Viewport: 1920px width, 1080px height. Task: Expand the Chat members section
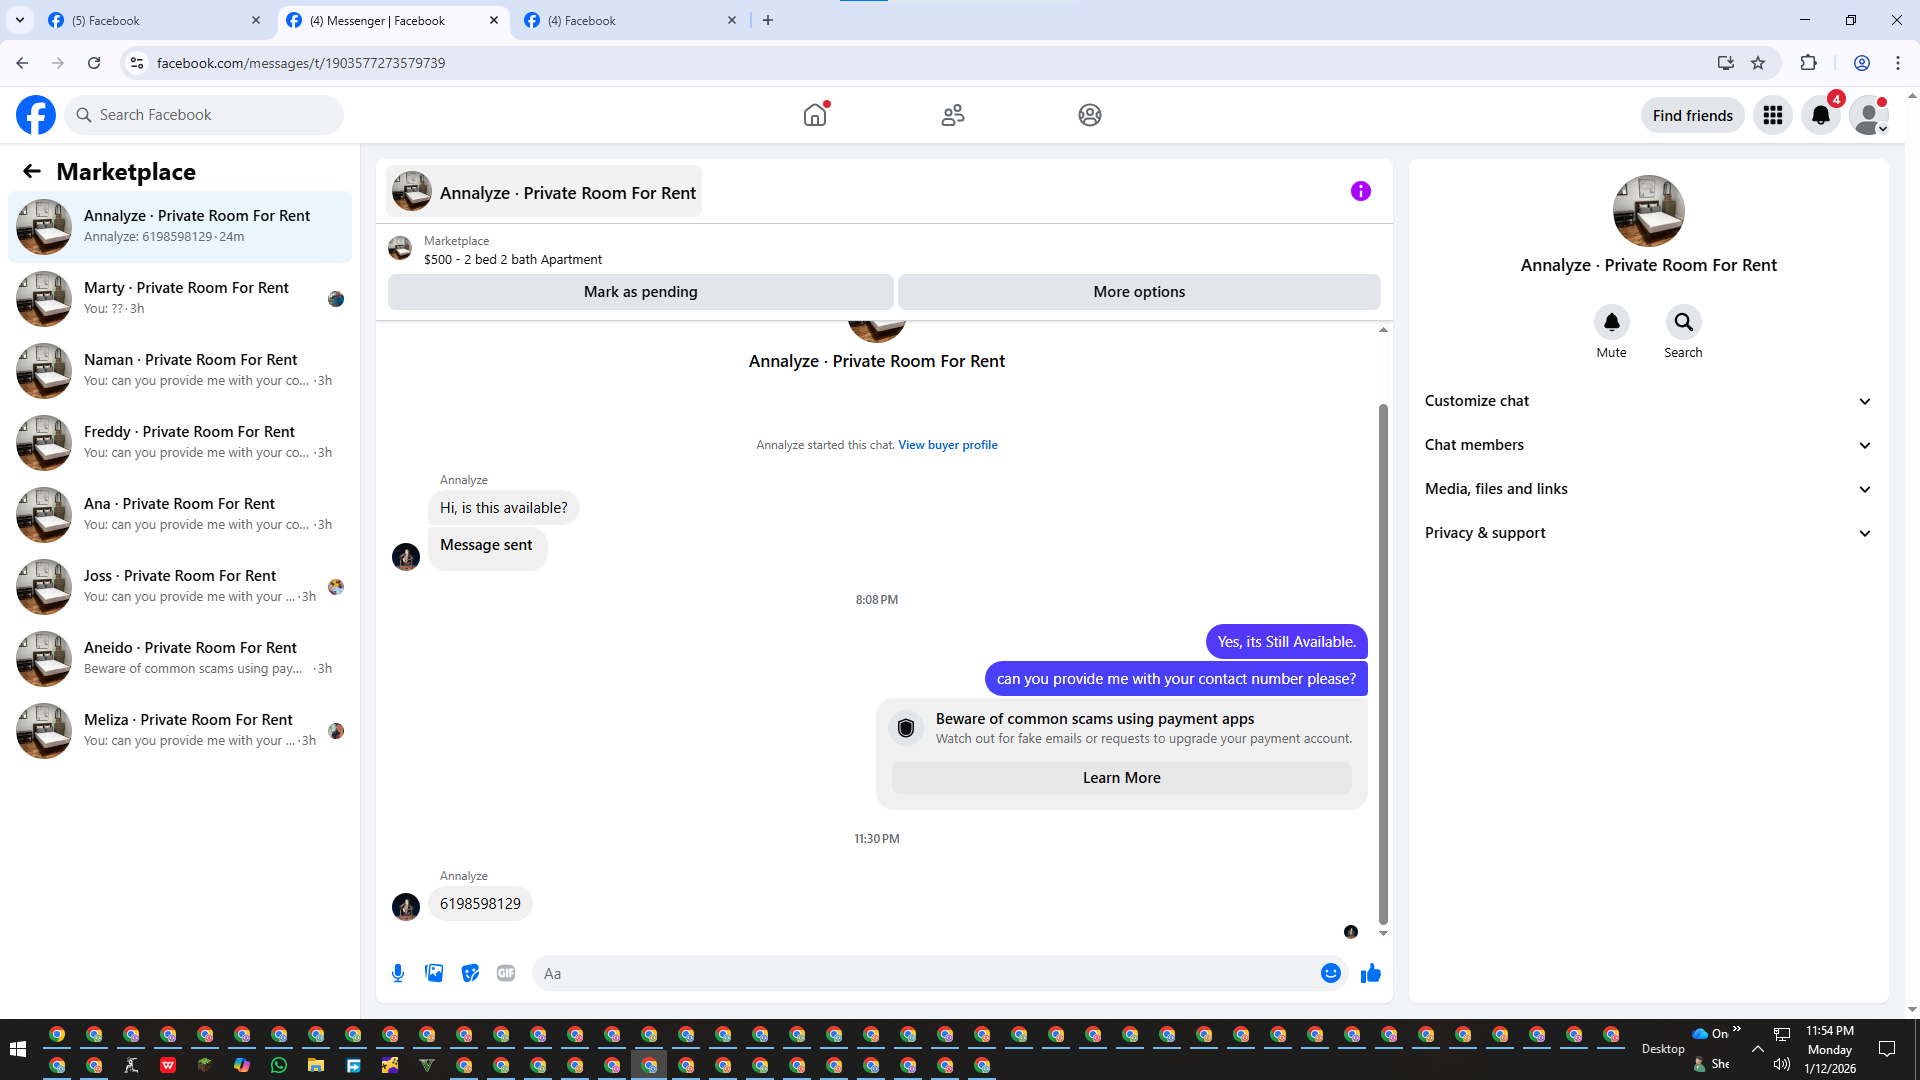[x=1647, y=445]
